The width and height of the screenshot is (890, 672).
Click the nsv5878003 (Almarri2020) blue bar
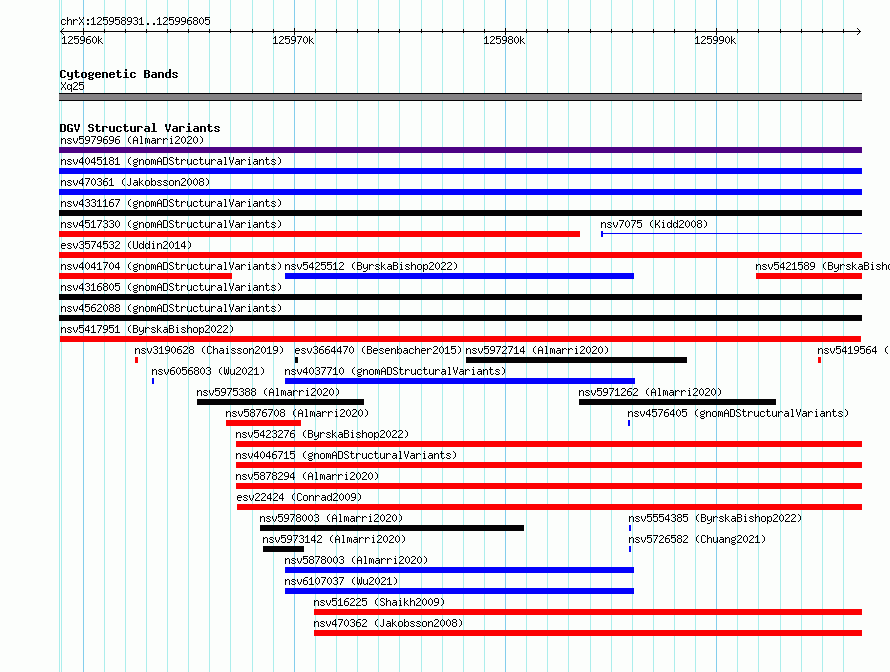pyautogui.click(x=459, y=570)
